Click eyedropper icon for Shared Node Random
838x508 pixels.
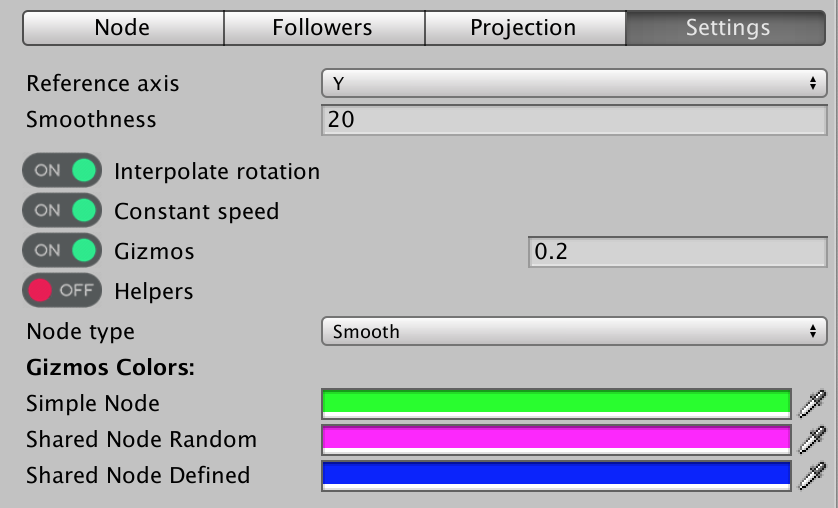[812, 439]
